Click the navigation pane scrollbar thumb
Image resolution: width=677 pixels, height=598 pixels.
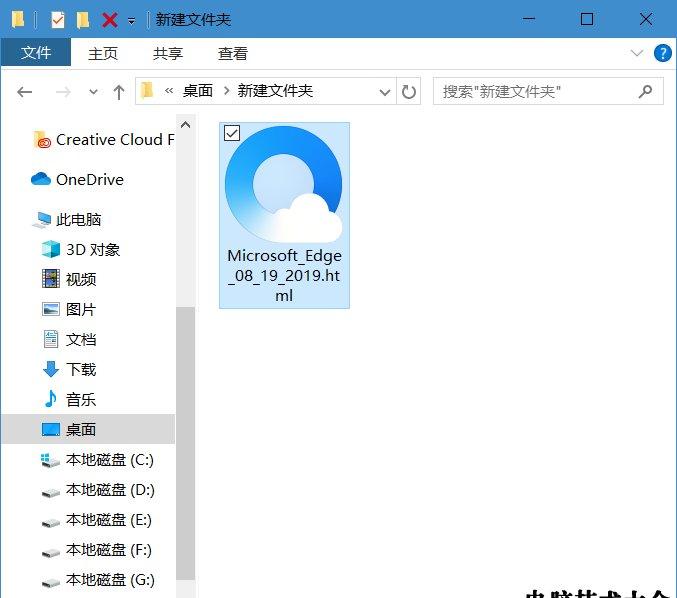(186, 443)
